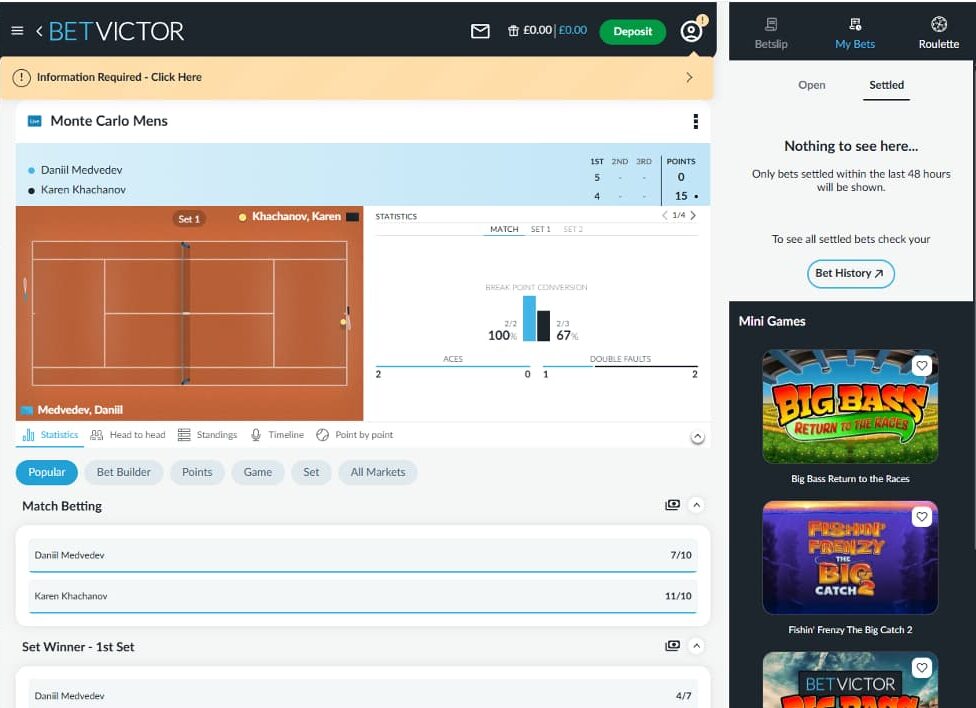Open Big Bass Return to the Races thumbnail

coord(850,406)
